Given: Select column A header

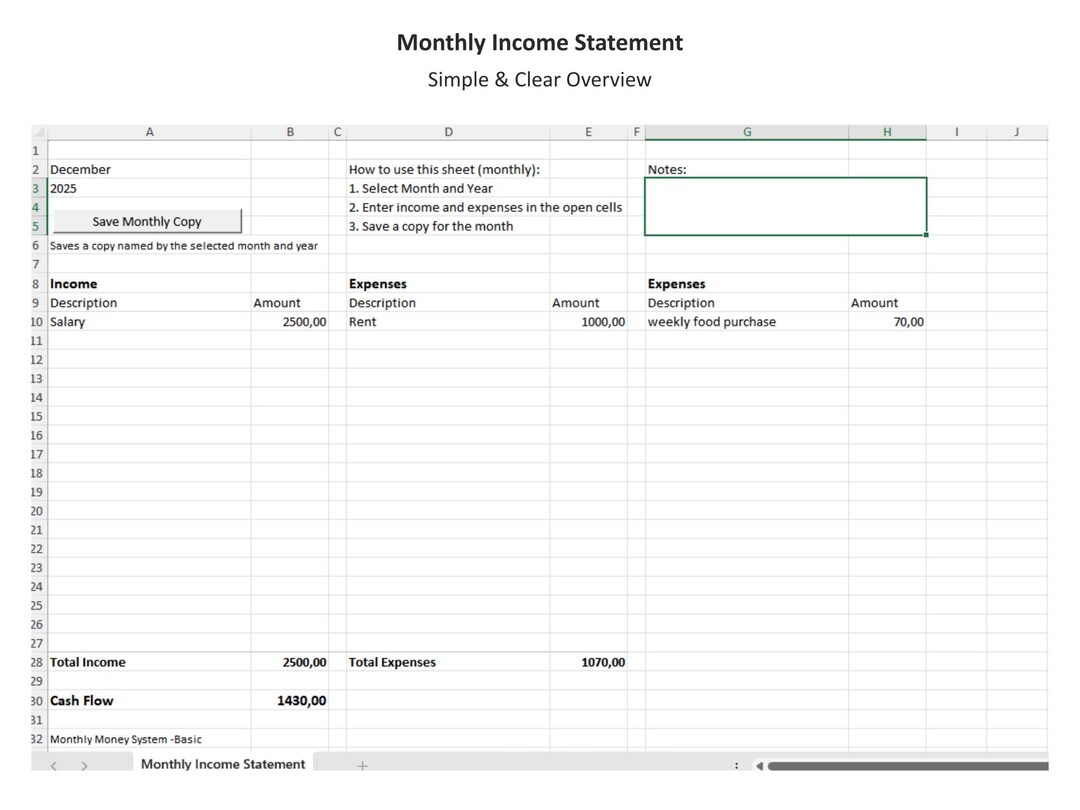Looking at the screenshot, I should [x=149, y=132].
